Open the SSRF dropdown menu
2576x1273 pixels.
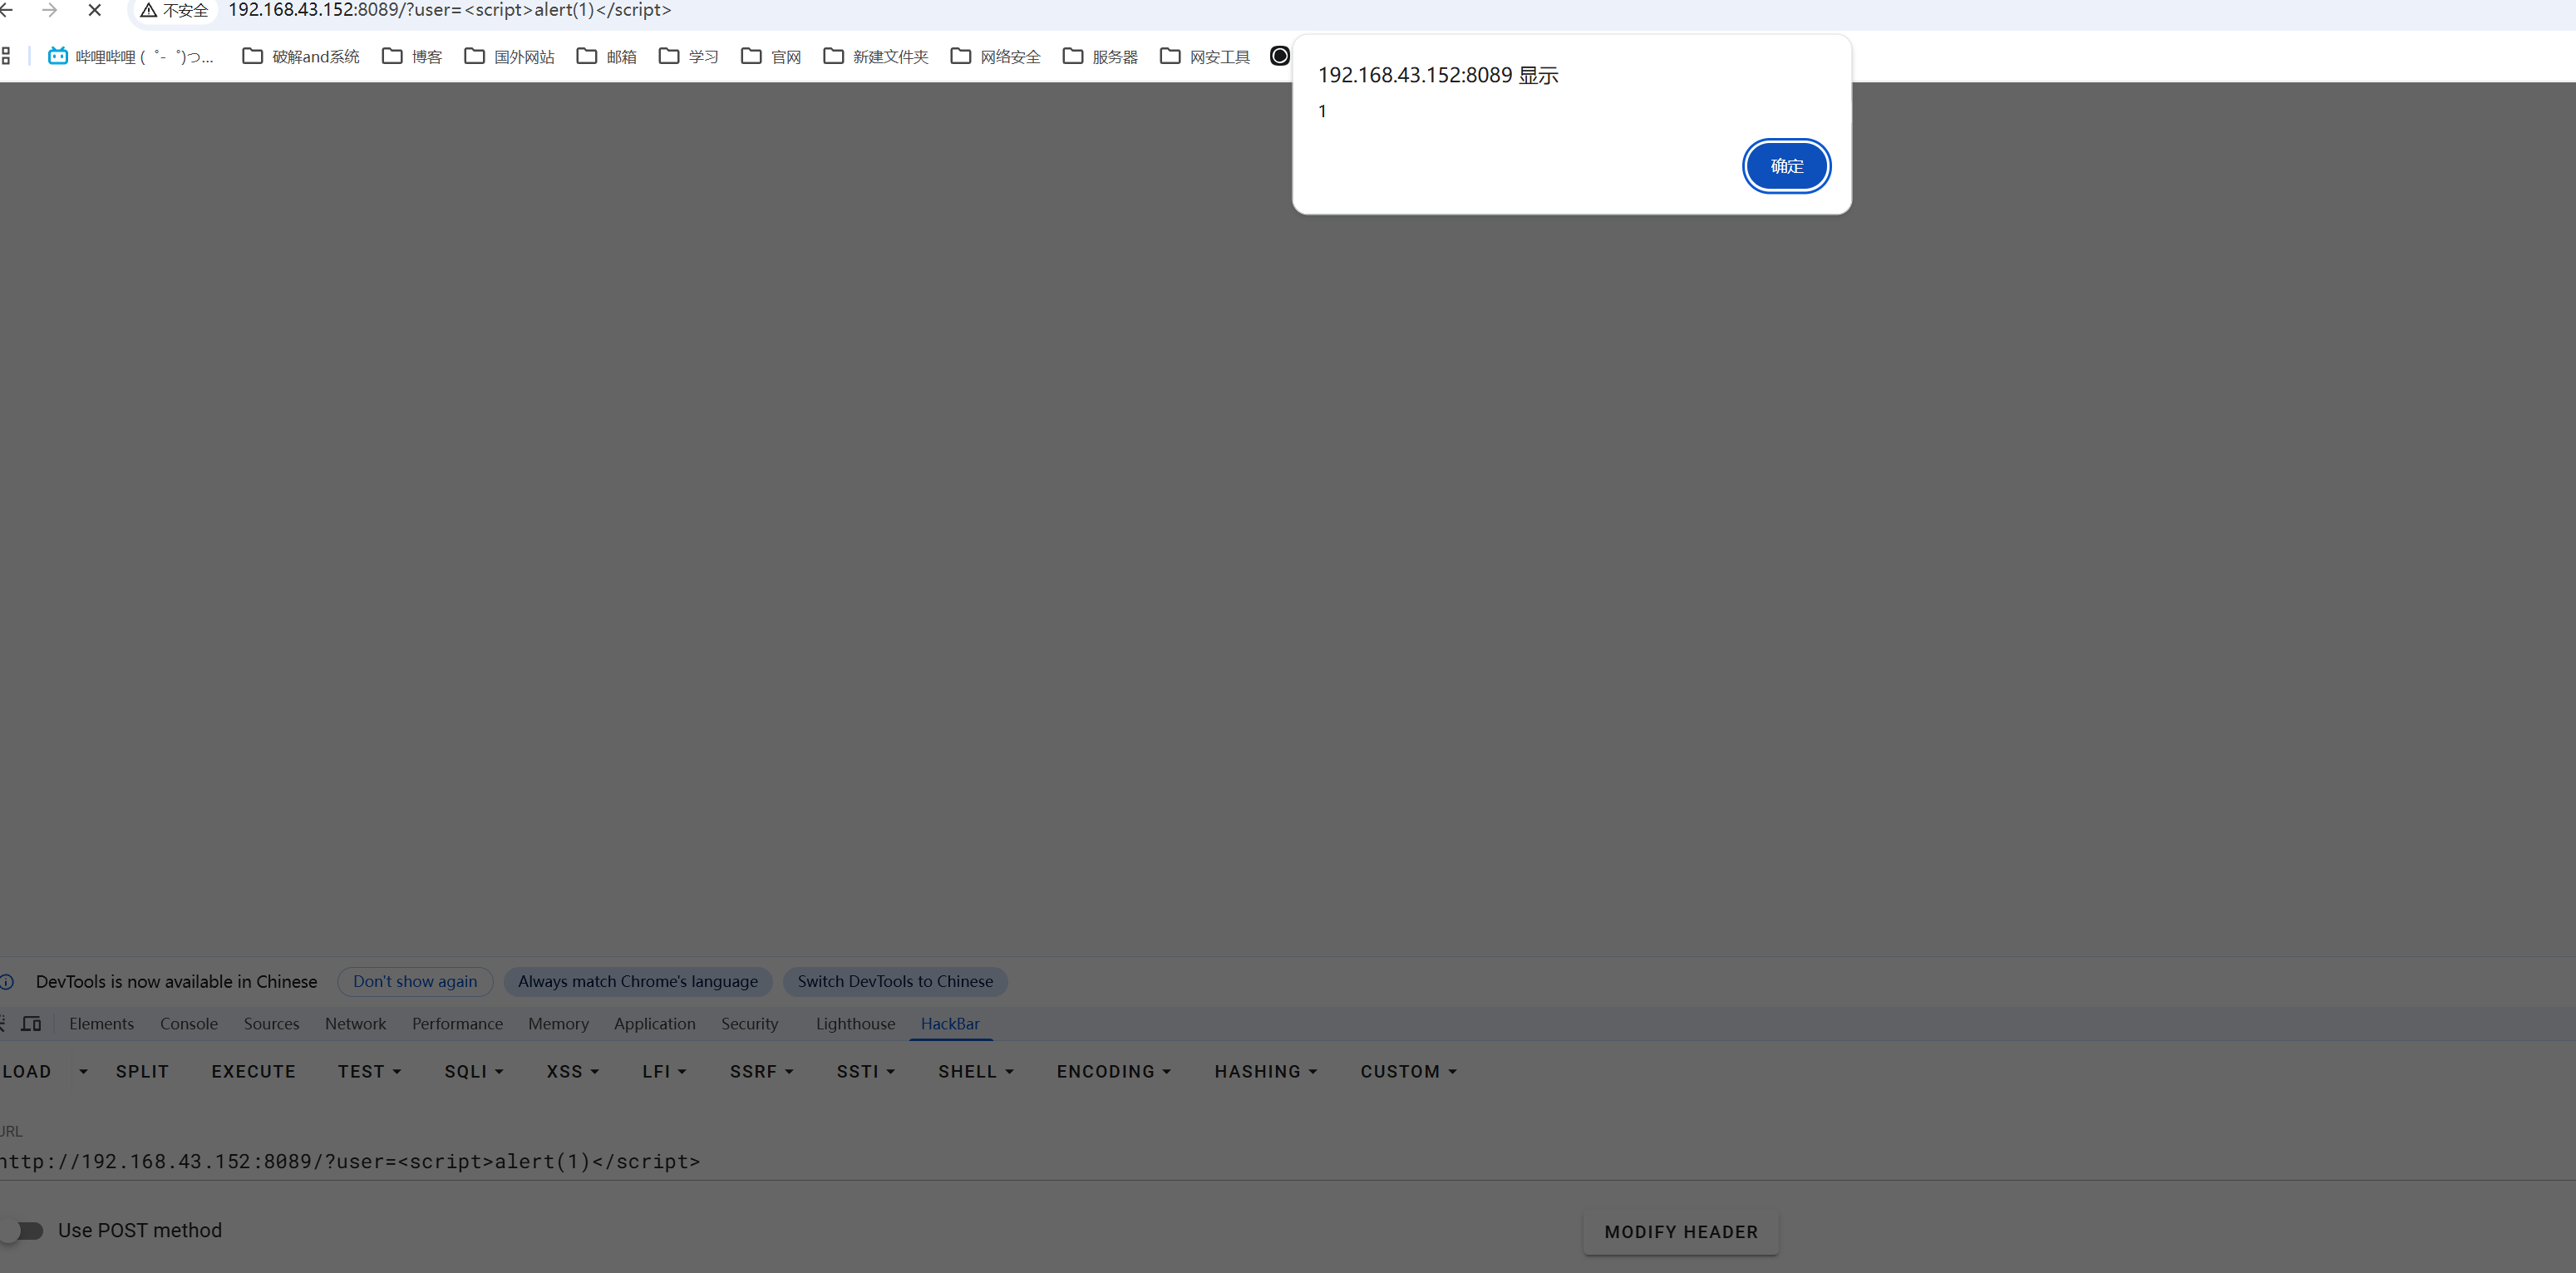click(x=761, y=1071)
